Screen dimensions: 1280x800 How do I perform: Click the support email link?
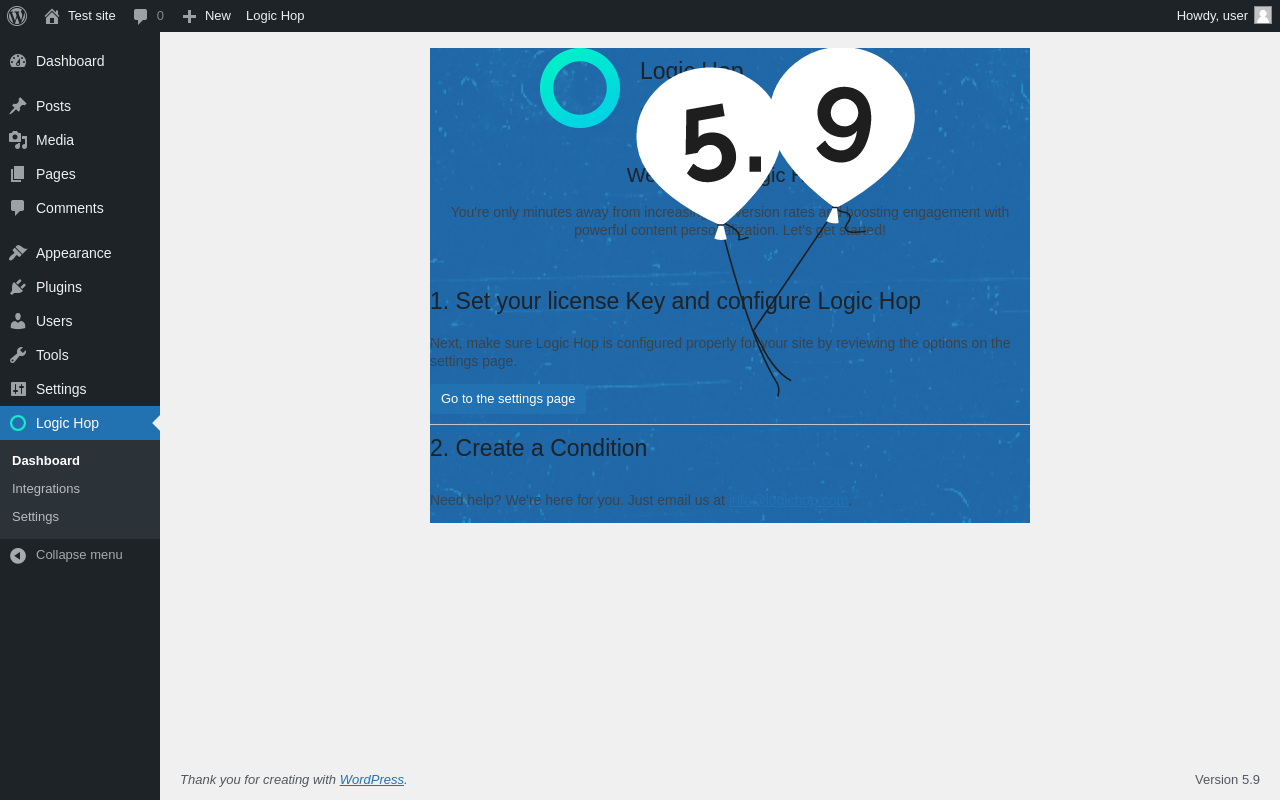(x=788, y=500)
